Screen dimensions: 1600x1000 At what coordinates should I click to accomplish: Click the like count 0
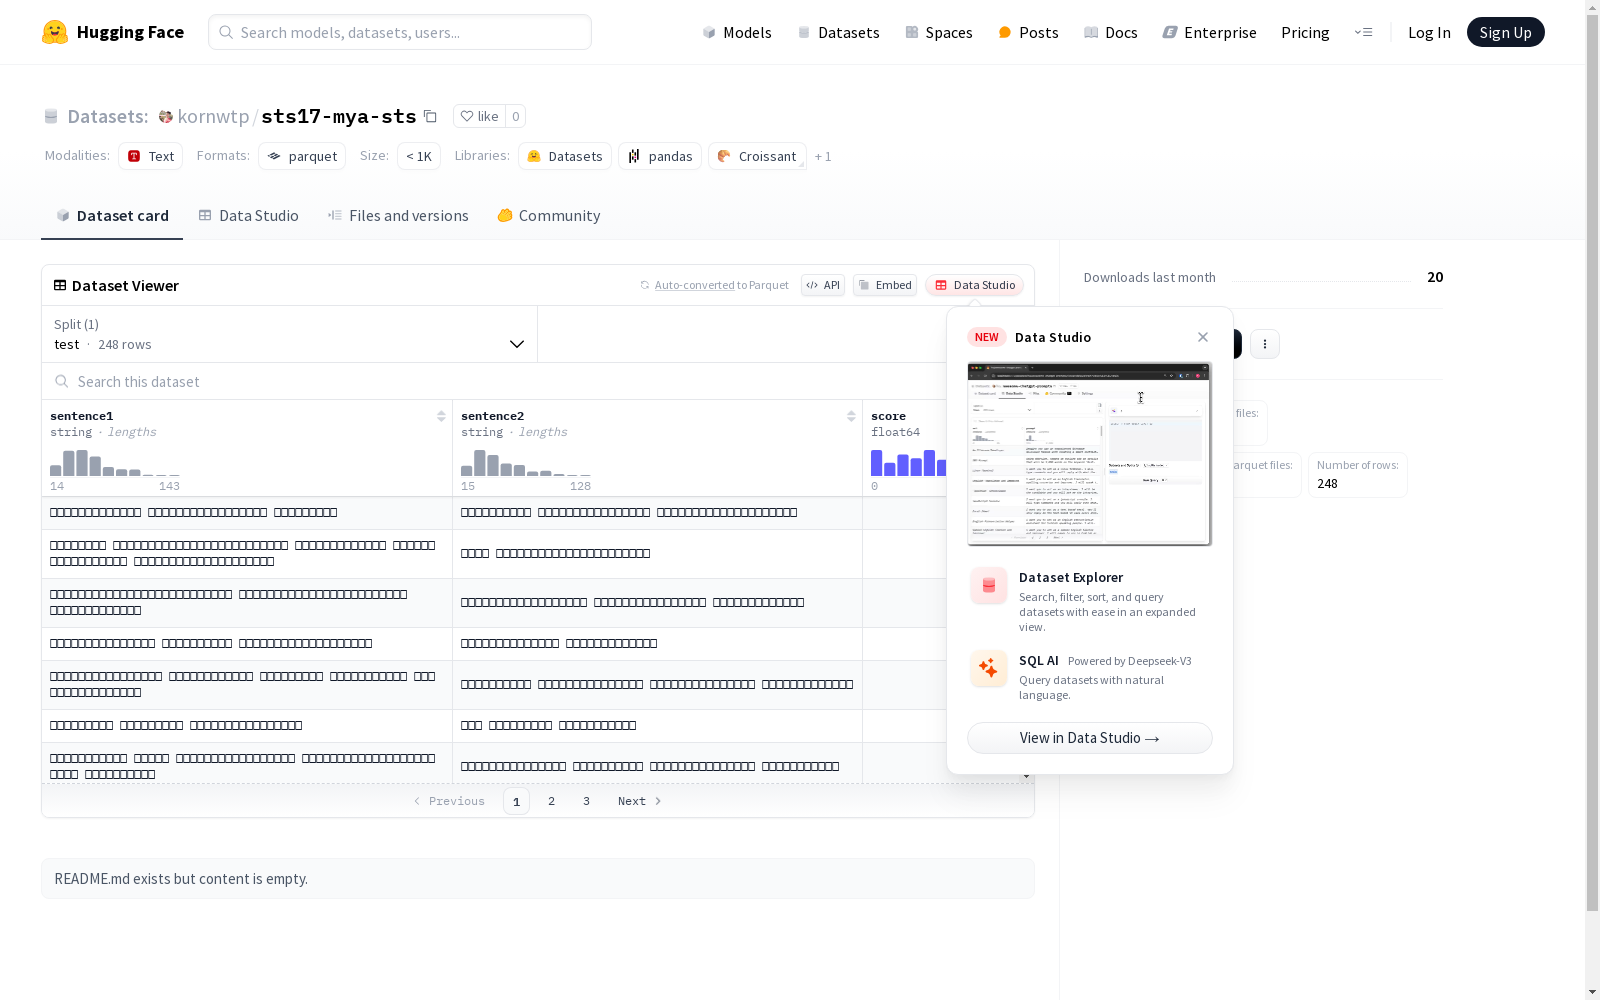tap(515, 116)
